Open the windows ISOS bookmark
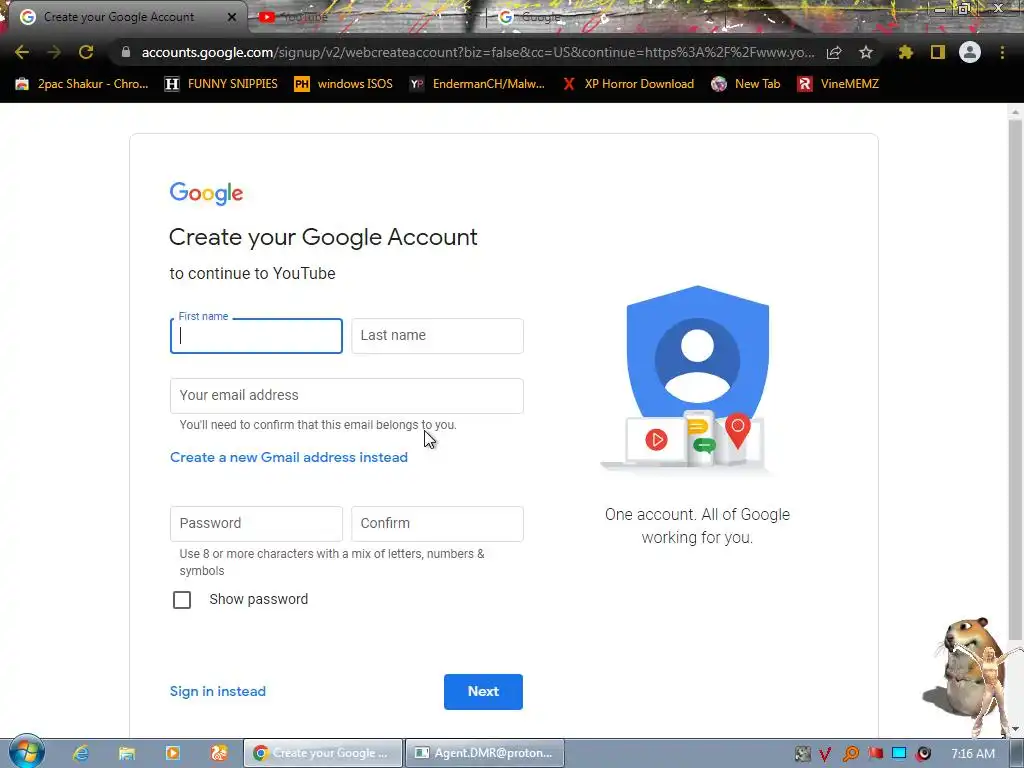The image size is (1024, 768). 344,84
